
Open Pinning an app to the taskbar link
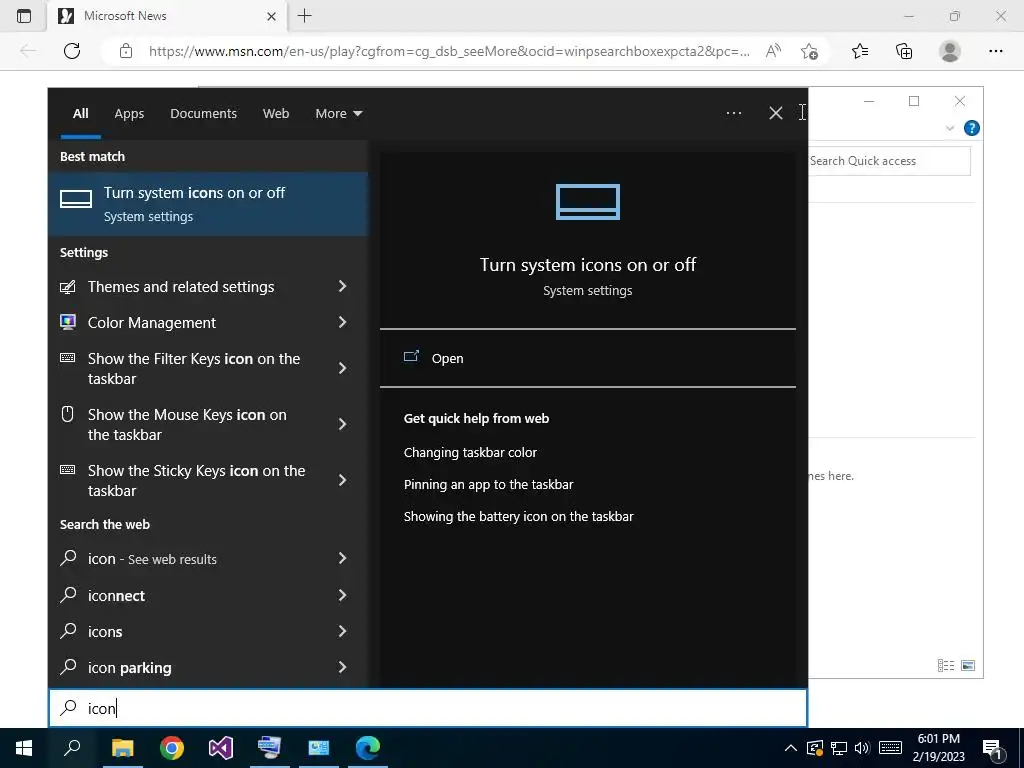488,485
